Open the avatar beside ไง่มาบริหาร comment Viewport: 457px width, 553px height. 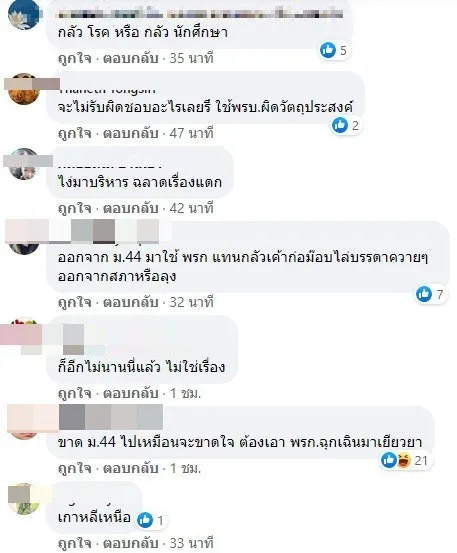pos(24,164)
